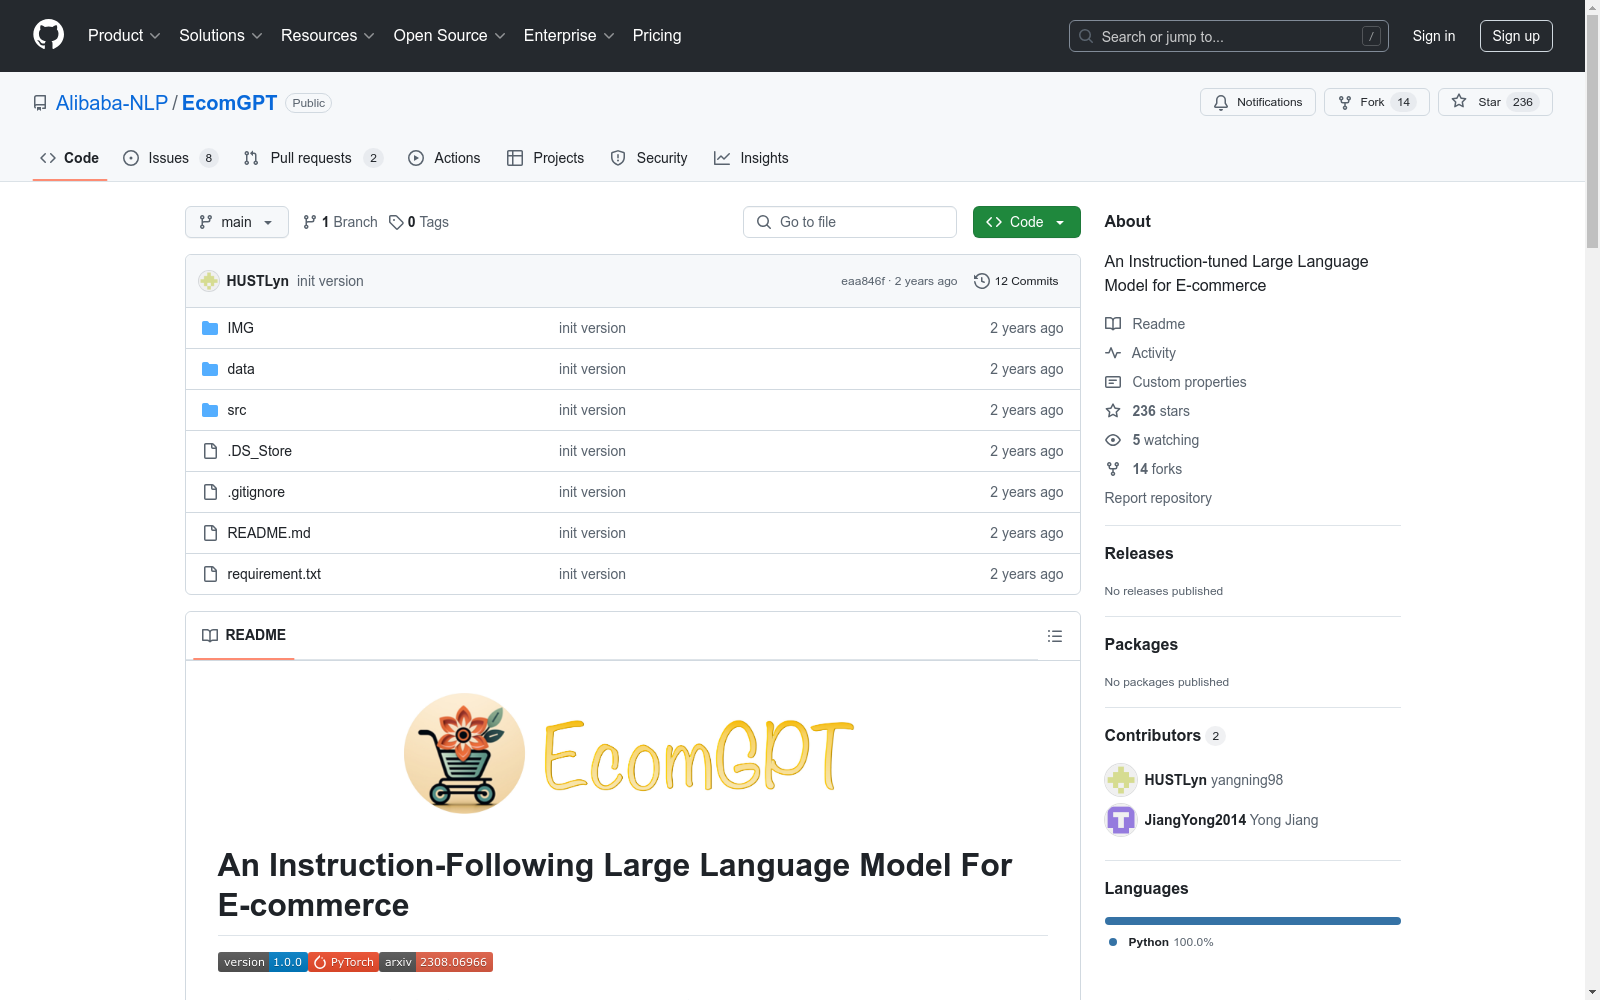Image resolution: width=1600 pixels, height=1000 pixels.
Task: Click the JiangYong2014 contributor avatar
Action: [x=1121, y=820]
